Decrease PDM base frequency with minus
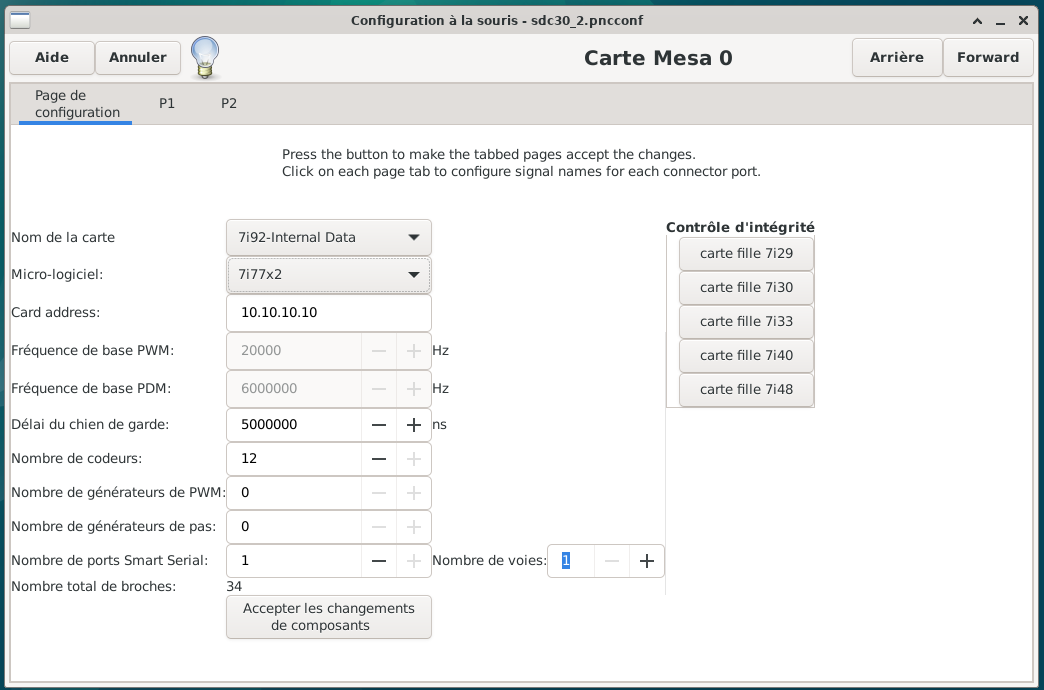This screenshot has height=690, width=1044. pos(379,389)
